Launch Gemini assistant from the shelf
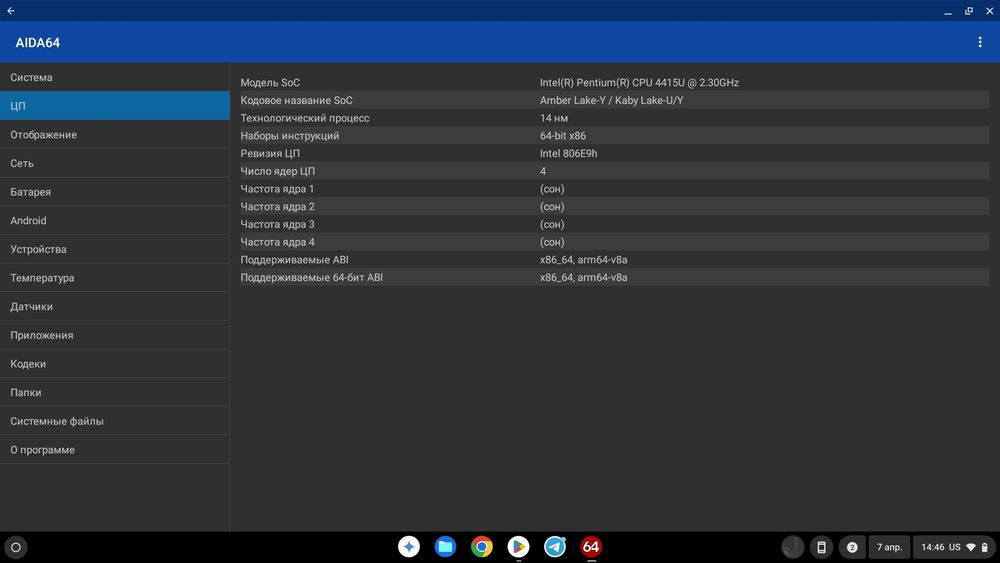1000x563 pixels. tap(409, 546)
